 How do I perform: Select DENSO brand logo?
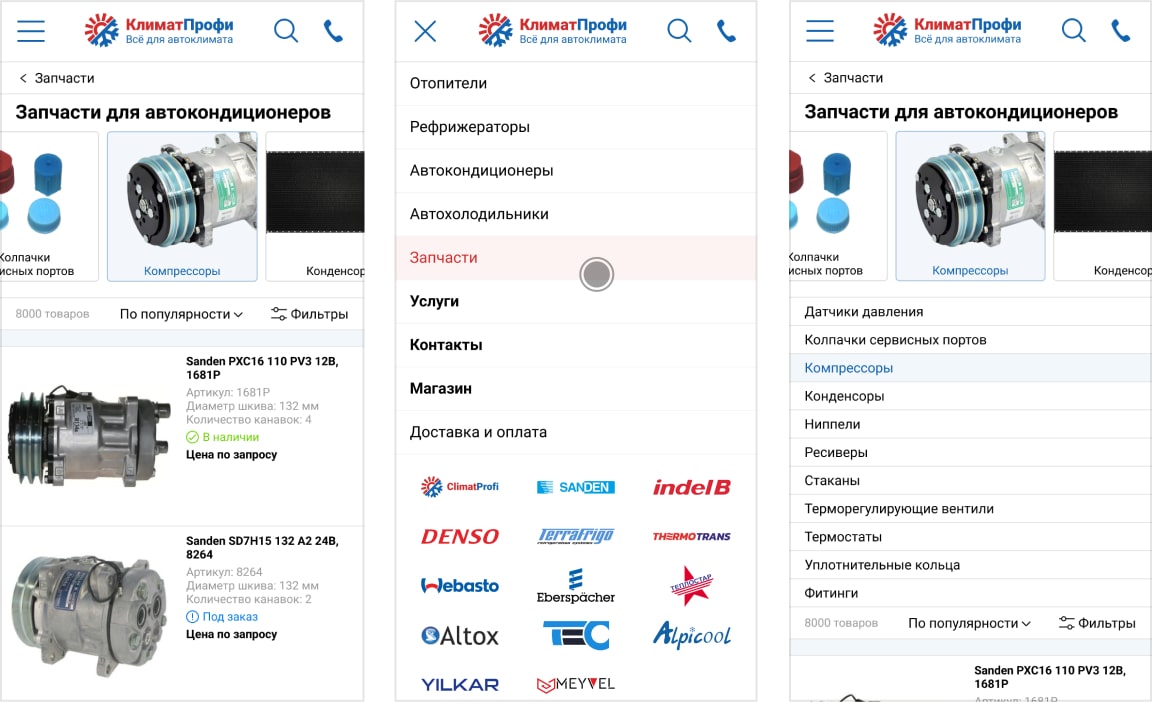point(460,537)
